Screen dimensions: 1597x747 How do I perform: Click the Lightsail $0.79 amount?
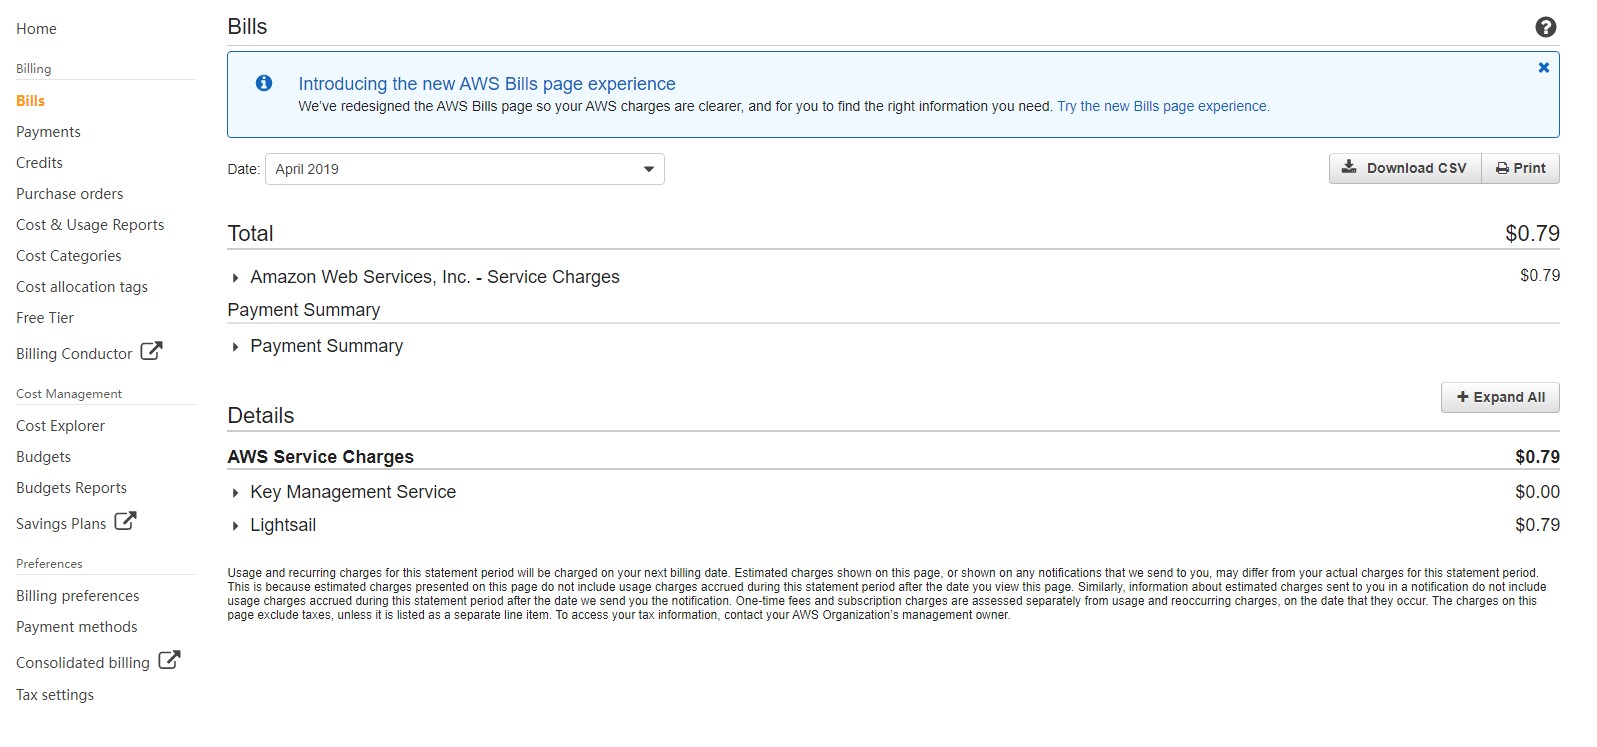(x=1537, y=525)
